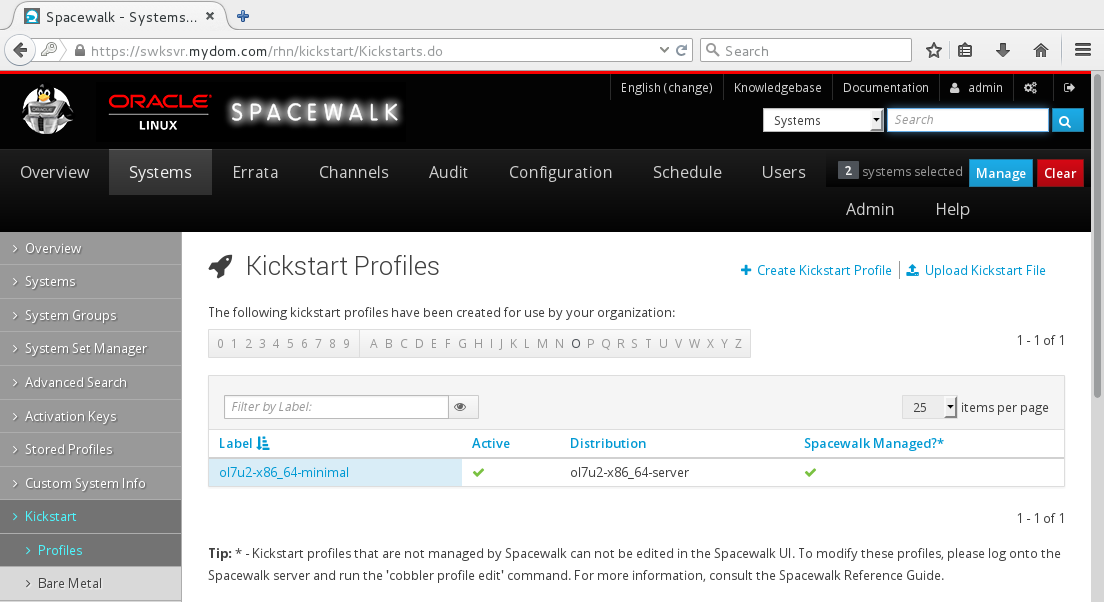Open the Users main navigation tab
The height and width of the screenshot is (602, 1104).
pos(784,172)
